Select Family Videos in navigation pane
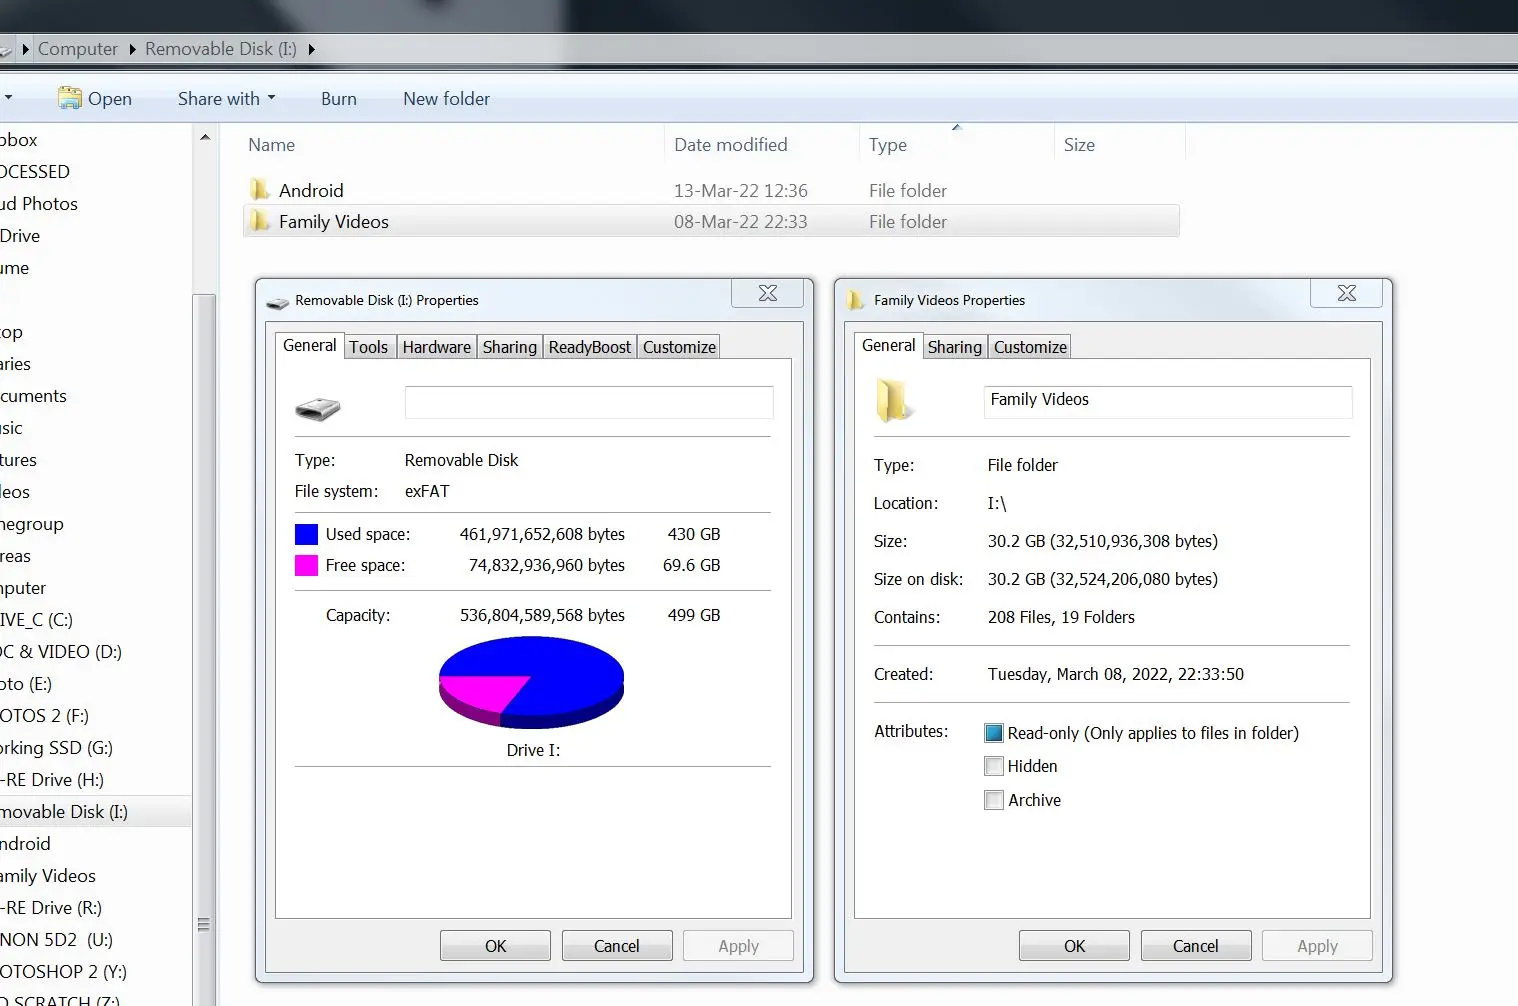Screen dimensions: 1518x1006 point(48,875)
